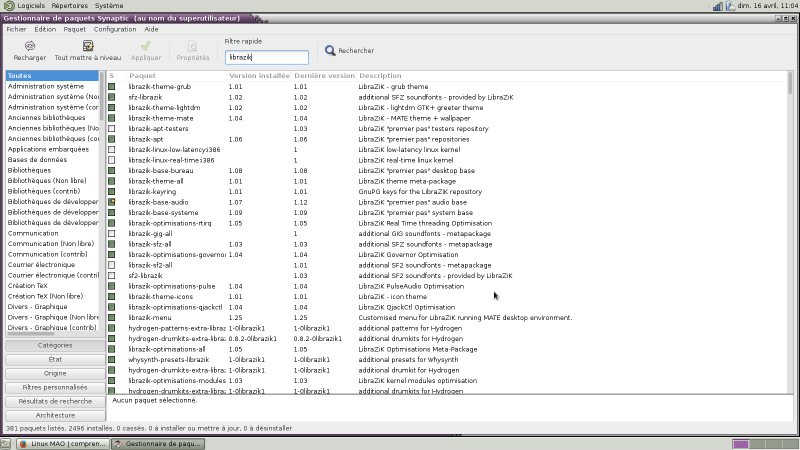Click the Rechercher magnifier icon
This screenshot has width=800, height=450.
[x=331, y=51]
